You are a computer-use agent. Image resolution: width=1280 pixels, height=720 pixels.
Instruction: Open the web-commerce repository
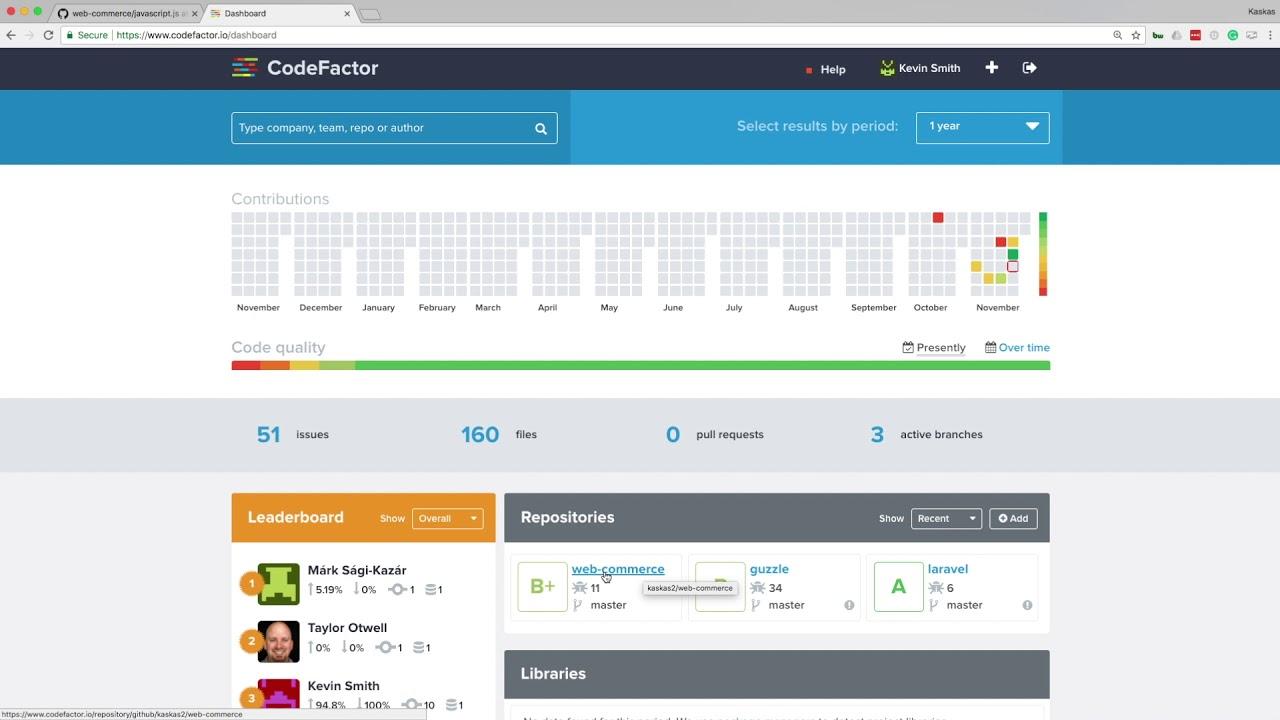pos(618,569)
